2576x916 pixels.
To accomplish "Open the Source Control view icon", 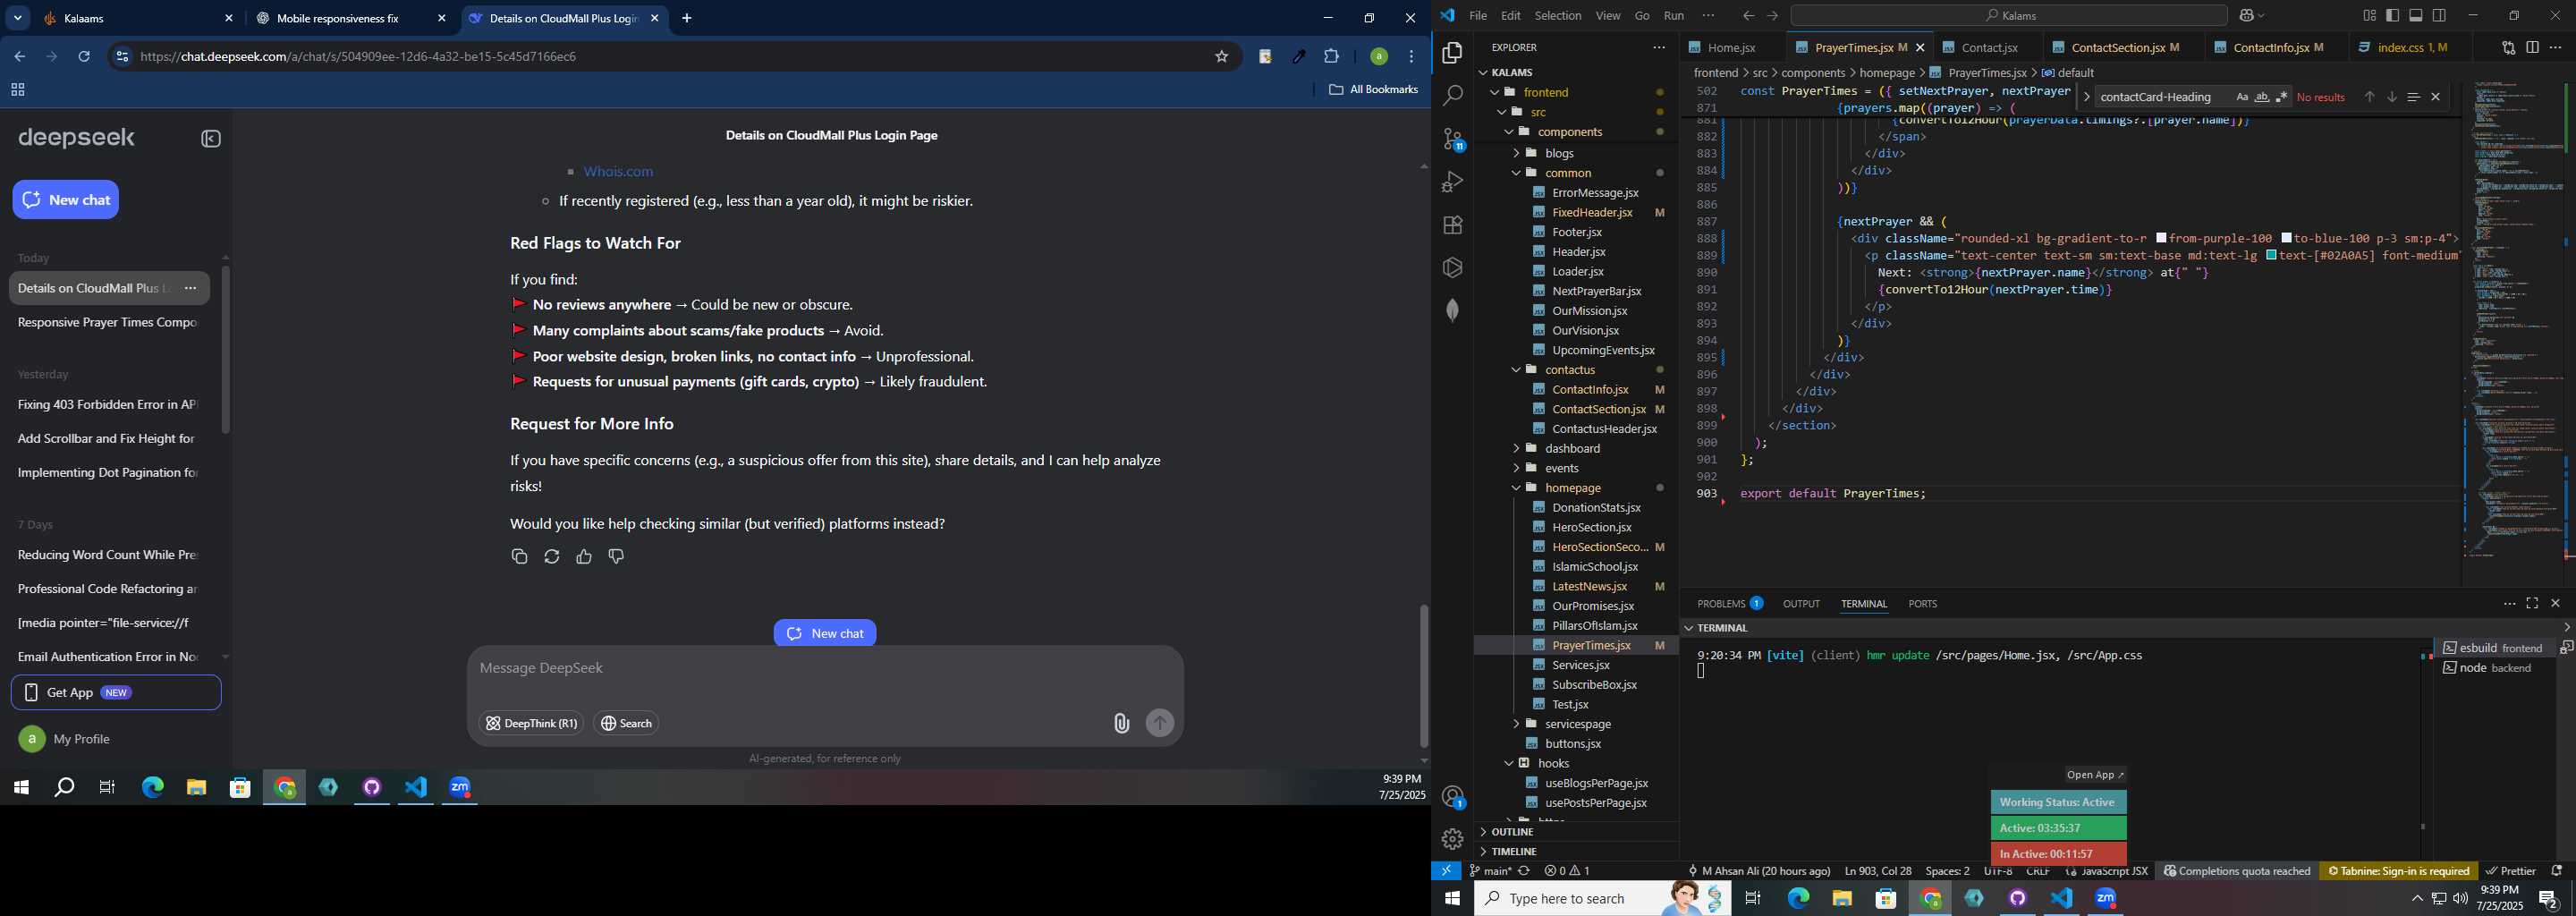I will click(x=1452, y=139).
